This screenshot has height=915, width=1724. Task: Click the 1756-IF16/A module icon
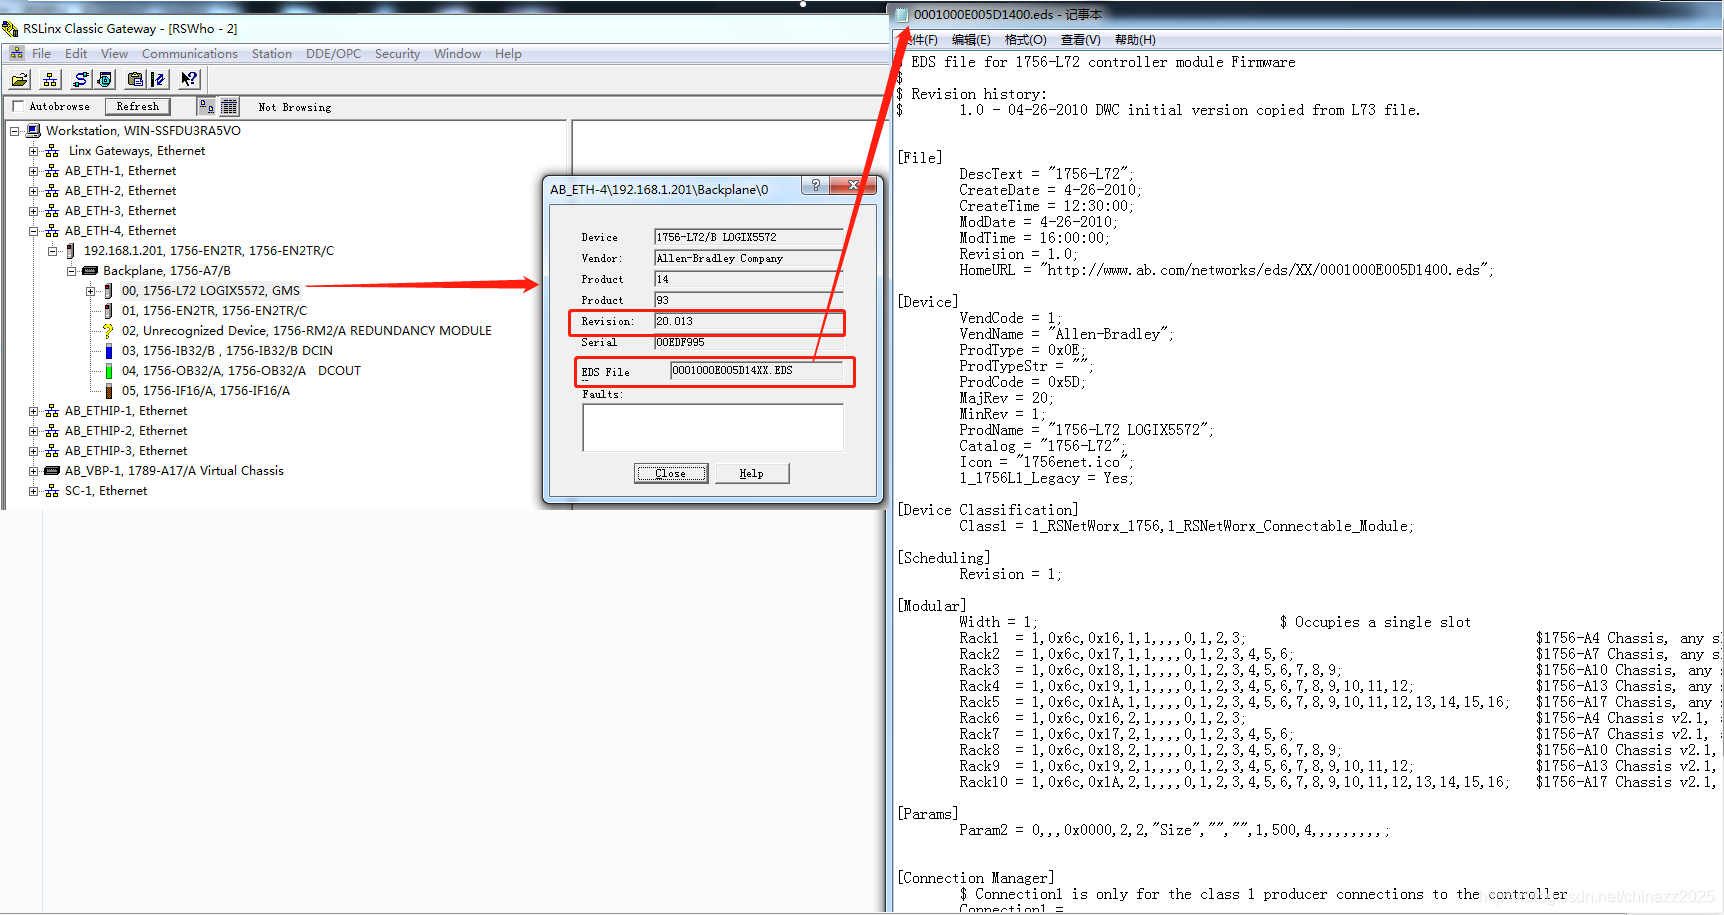pos(109,391)
